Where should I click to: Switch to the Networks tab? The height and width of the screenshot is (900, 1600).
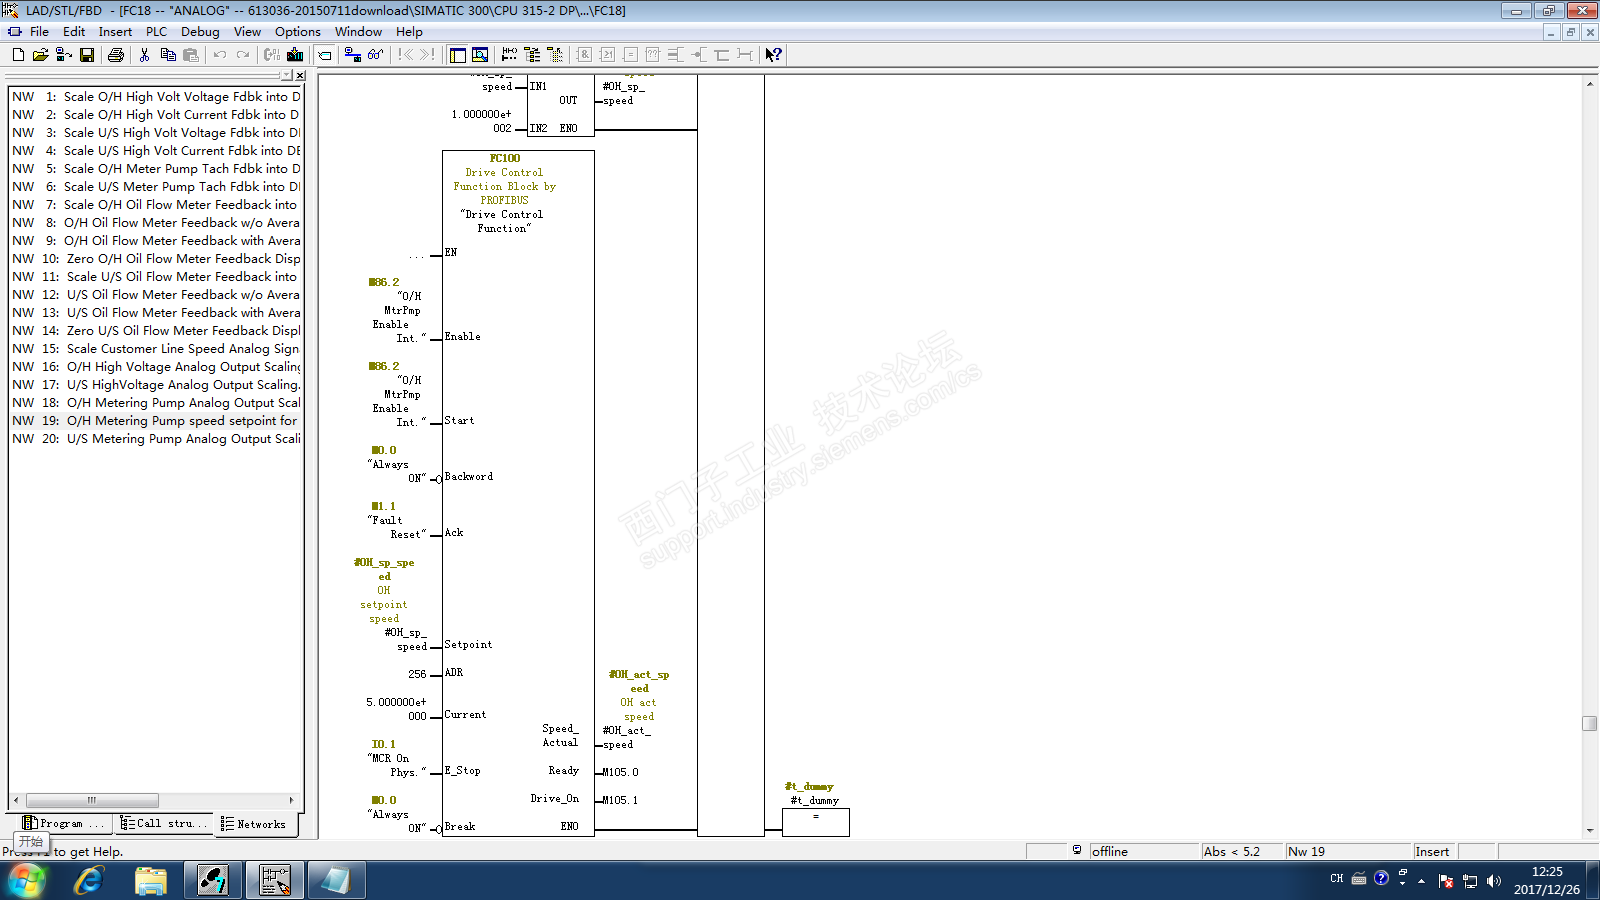[x=254, y=824]
